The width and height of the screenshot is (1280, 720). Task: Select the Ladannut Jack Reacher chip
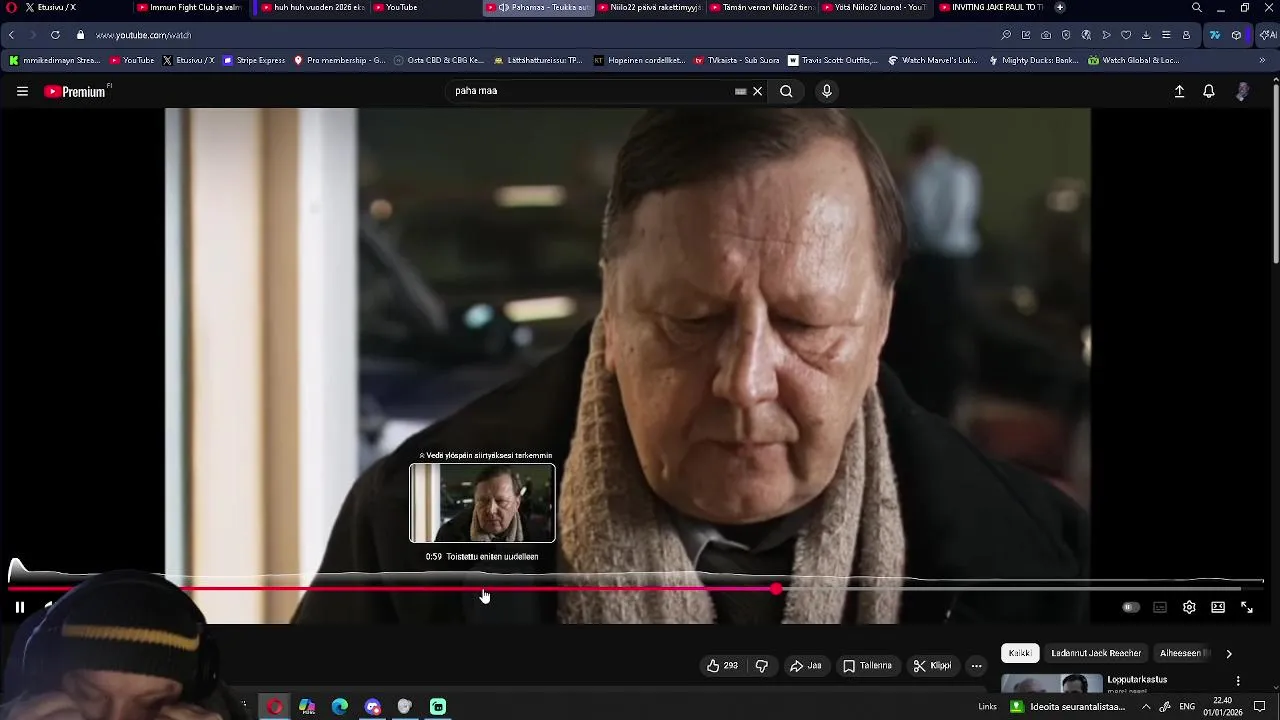pyautogui.click(x=1096, y=653)
